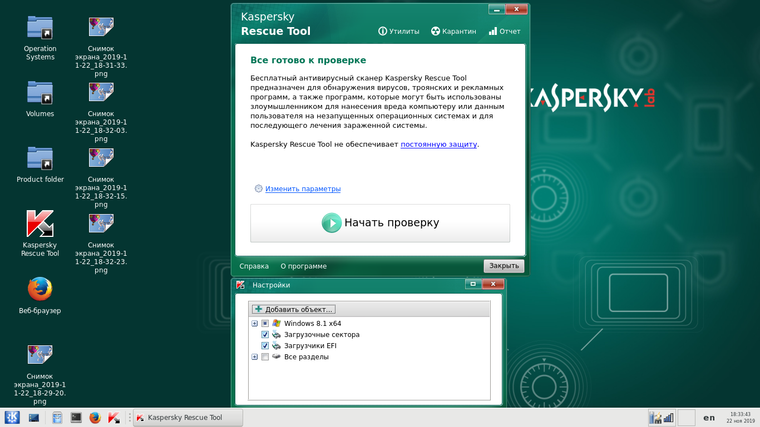
Task: Select the Загрузочные сектора row text
Action: [x=321, y=334]
